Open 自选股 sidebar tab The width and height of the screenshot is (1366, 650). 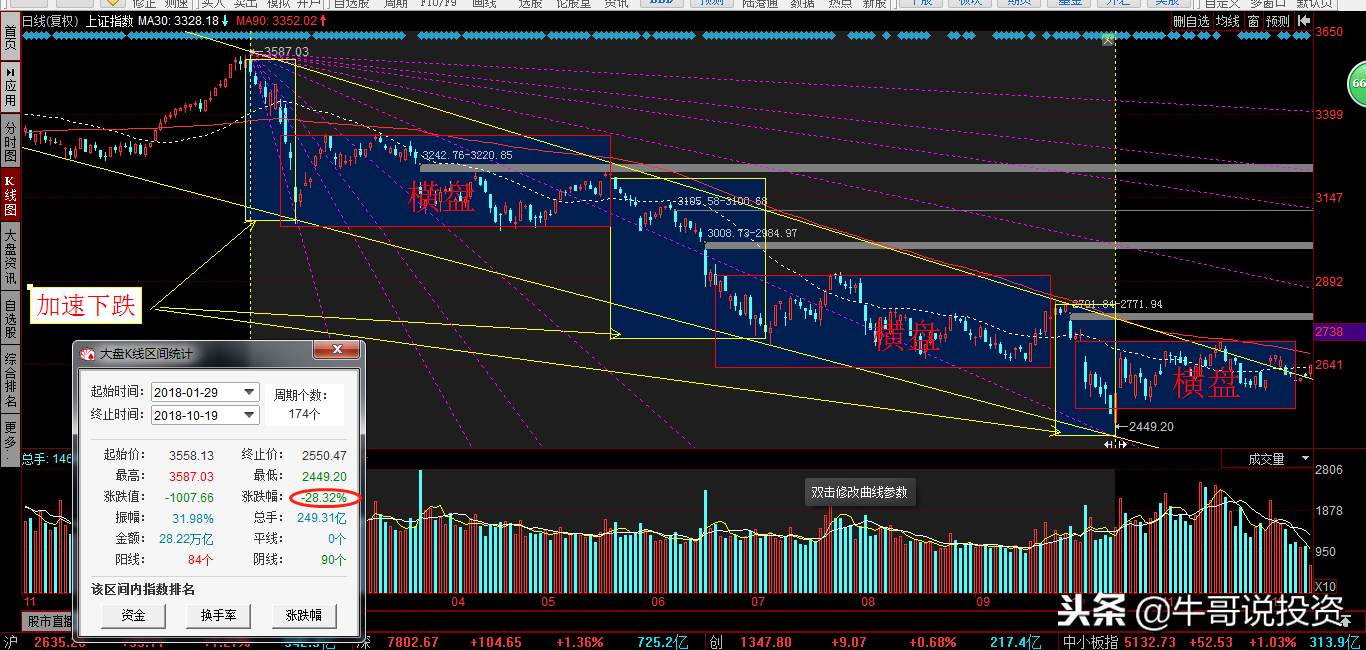click(x=10, y=318)
